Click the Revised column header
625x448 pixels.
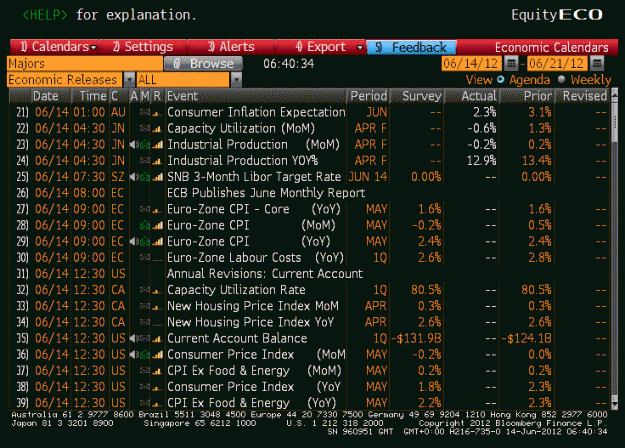(x=584, y=96)
